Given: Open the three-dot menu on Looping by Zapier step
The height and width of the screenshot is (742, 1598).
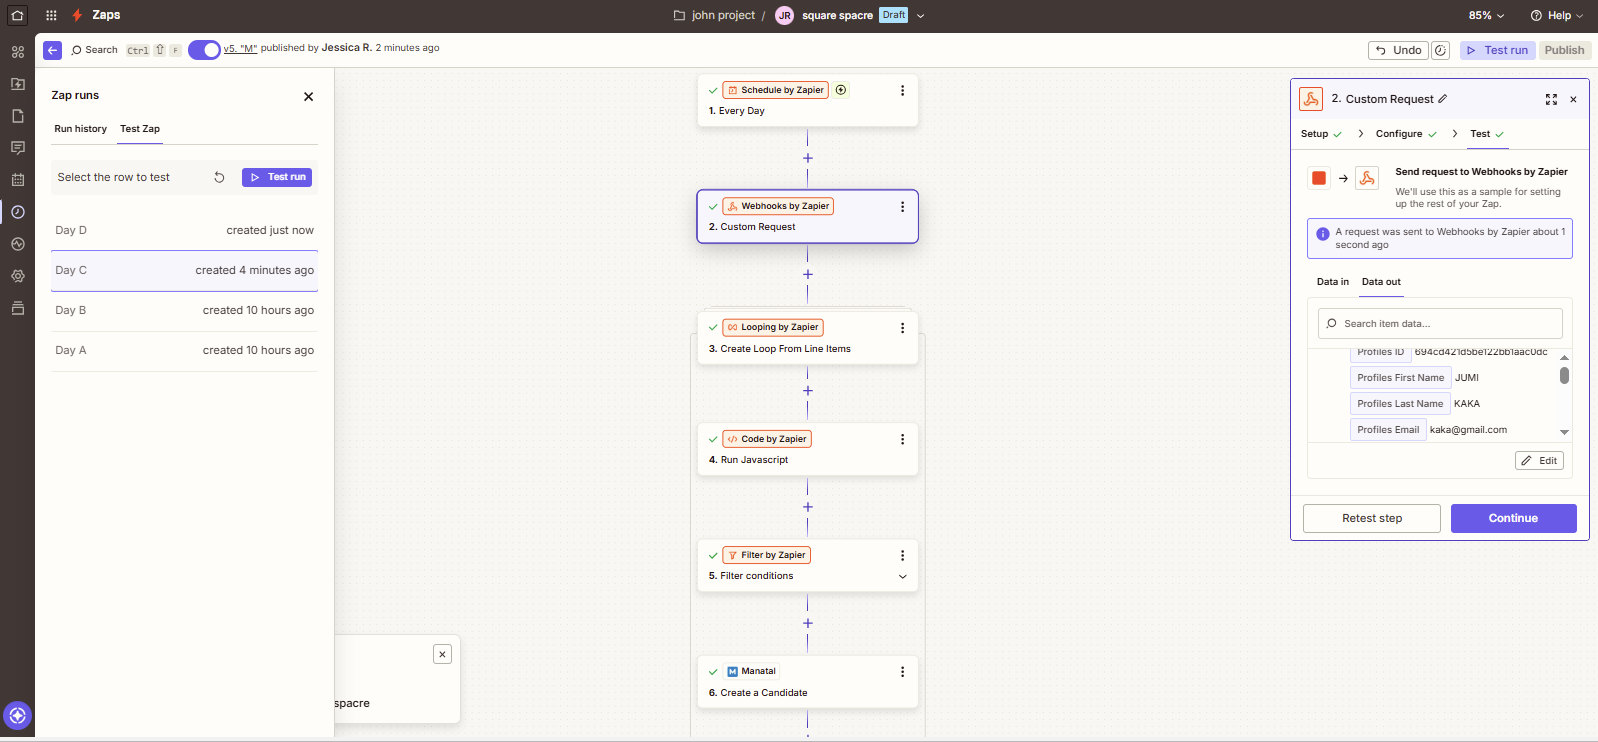Looking at the screenshot, I should [902, 328].
